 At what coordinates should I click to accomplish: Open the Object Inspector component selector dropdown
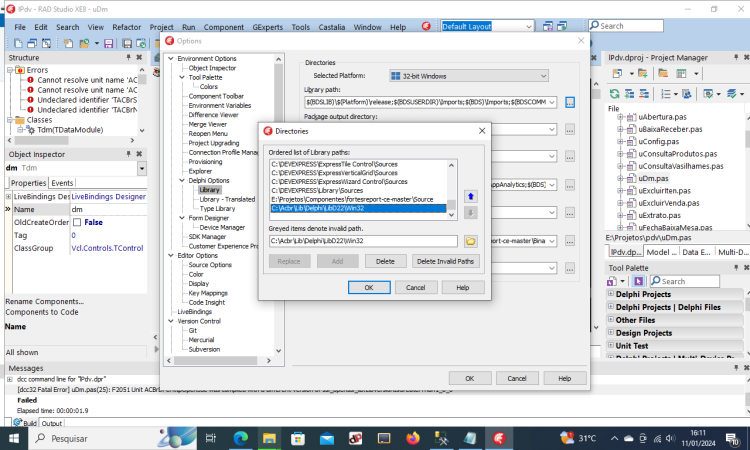(142, 168)
